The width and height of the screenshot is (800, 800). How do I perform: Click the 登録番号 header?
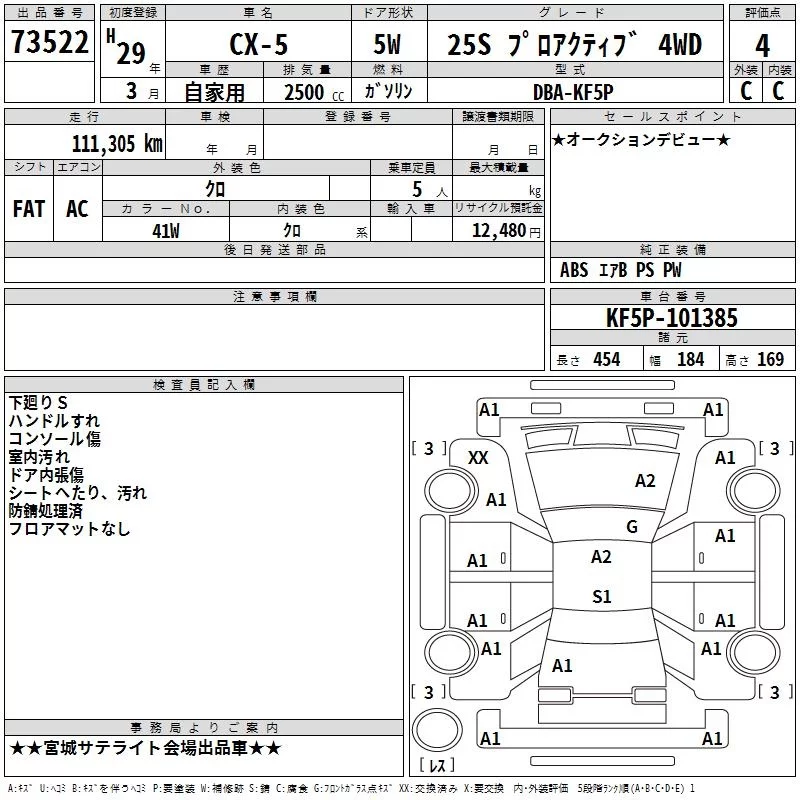(x=358, y=116)
